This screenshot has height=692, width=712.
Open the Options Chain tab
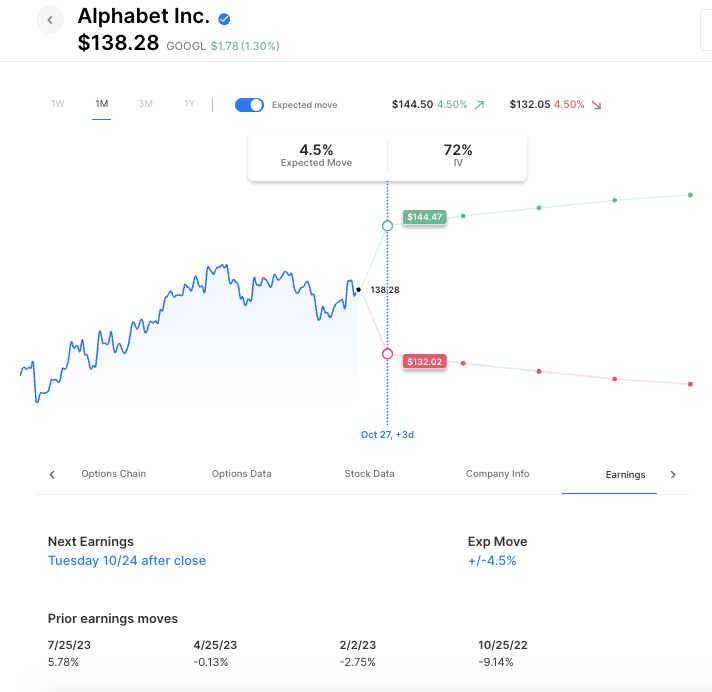(x=113, y=474)
